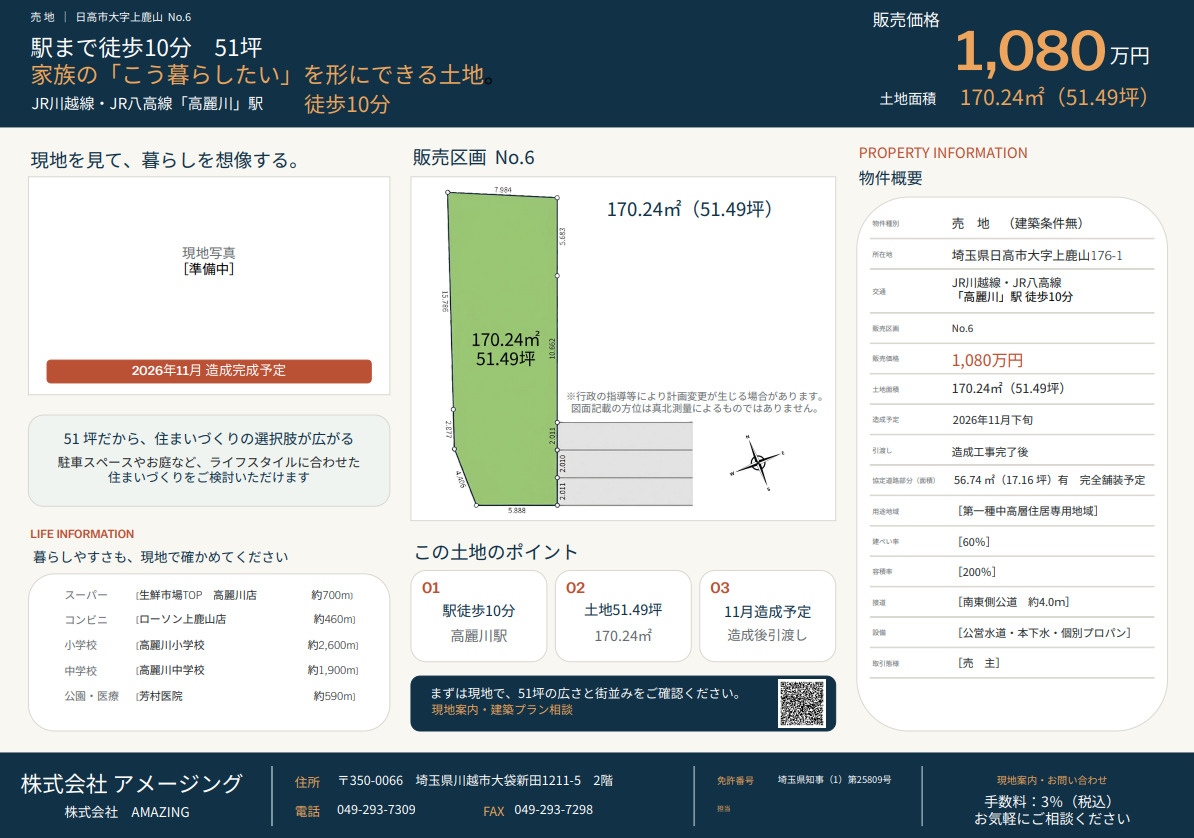Select the 第一種中高層住居専用地域 zoning value
Image resolution: width=1194 pixels, height=838 pixels.
1027,511
